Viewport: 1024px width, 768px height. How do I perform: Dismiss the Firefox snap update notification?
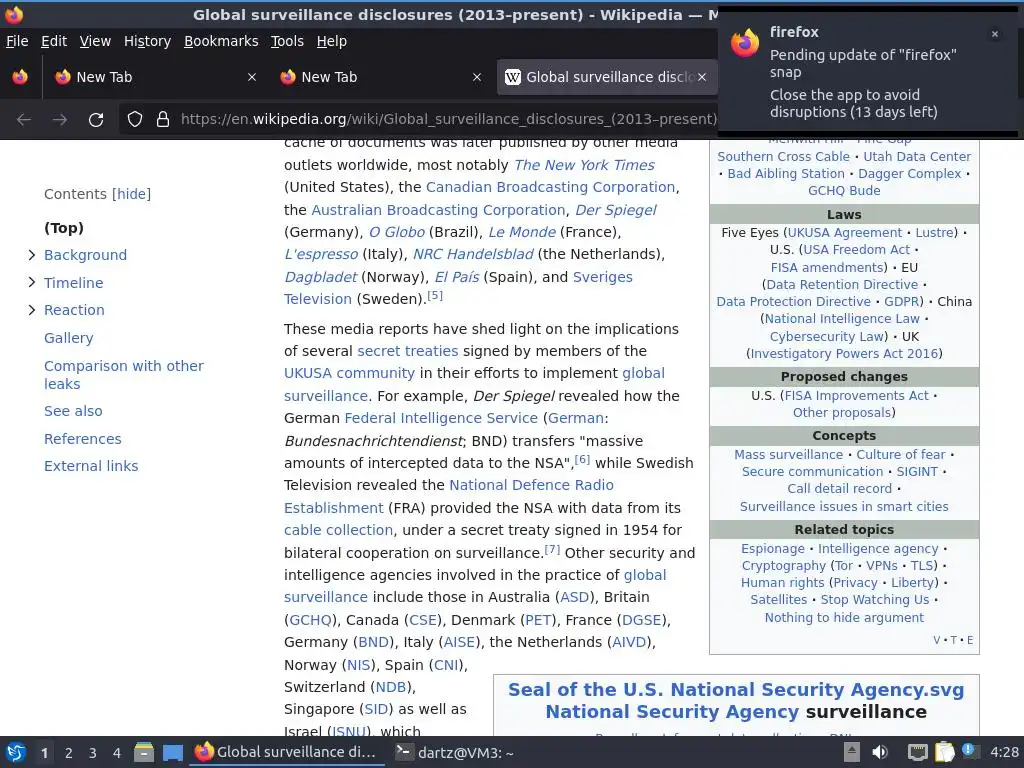[x=995, y=34]
